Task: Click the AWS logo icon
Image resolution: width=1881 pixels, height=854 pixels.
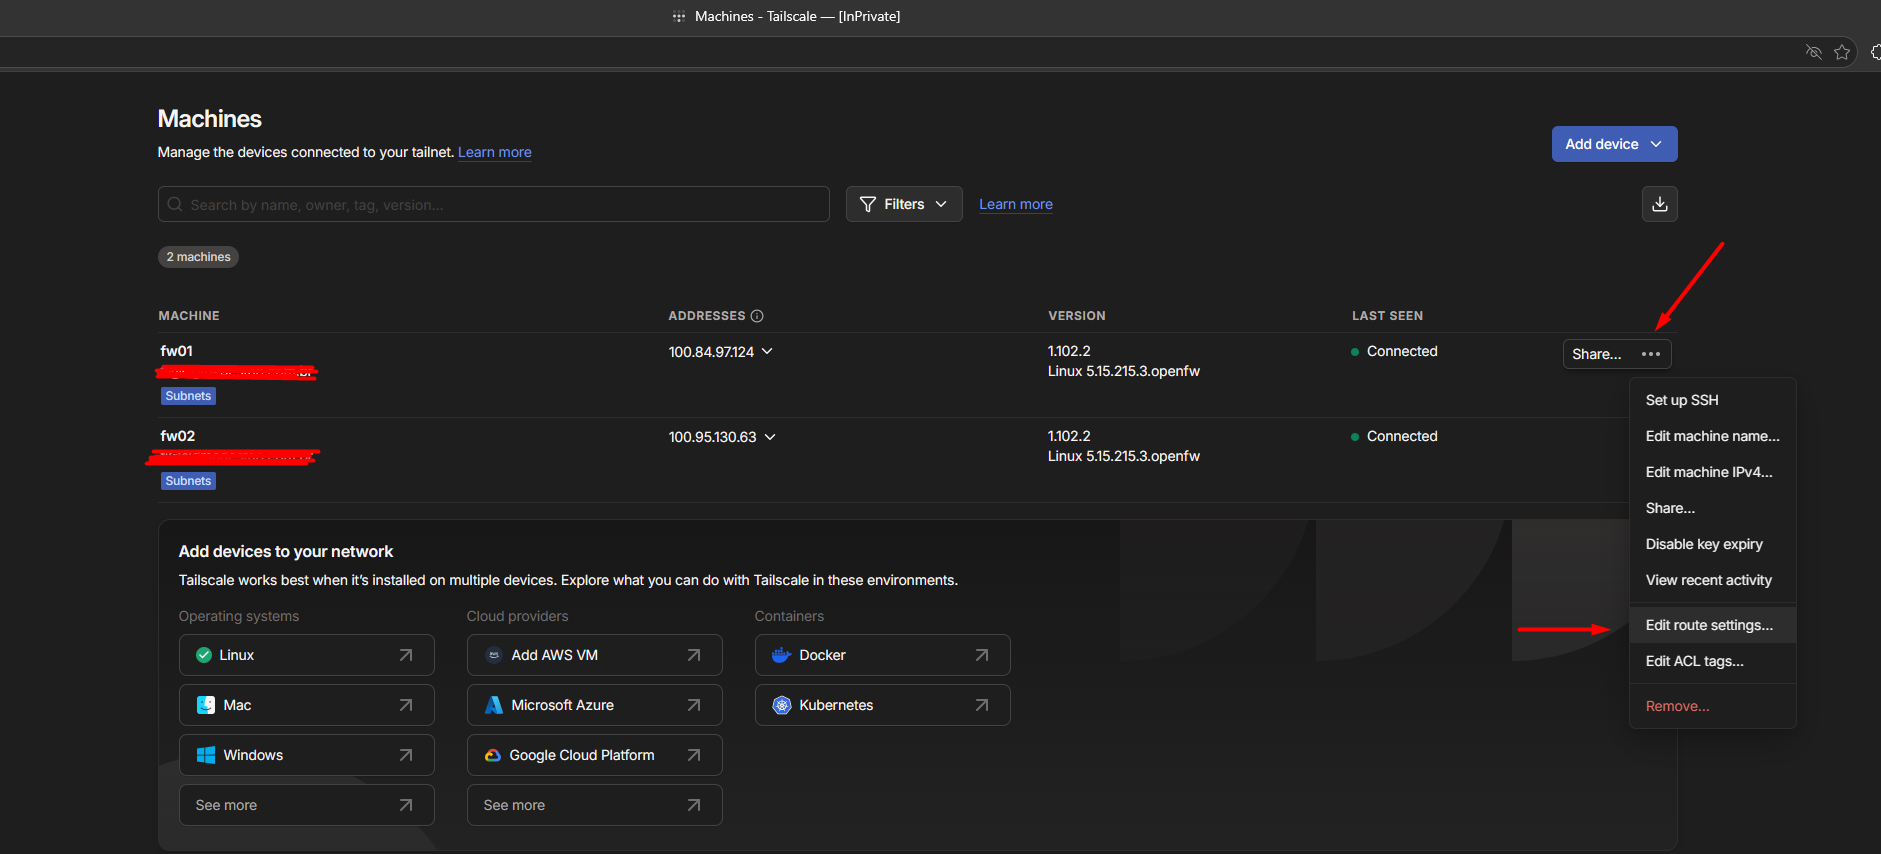Action: pos(494,655)
